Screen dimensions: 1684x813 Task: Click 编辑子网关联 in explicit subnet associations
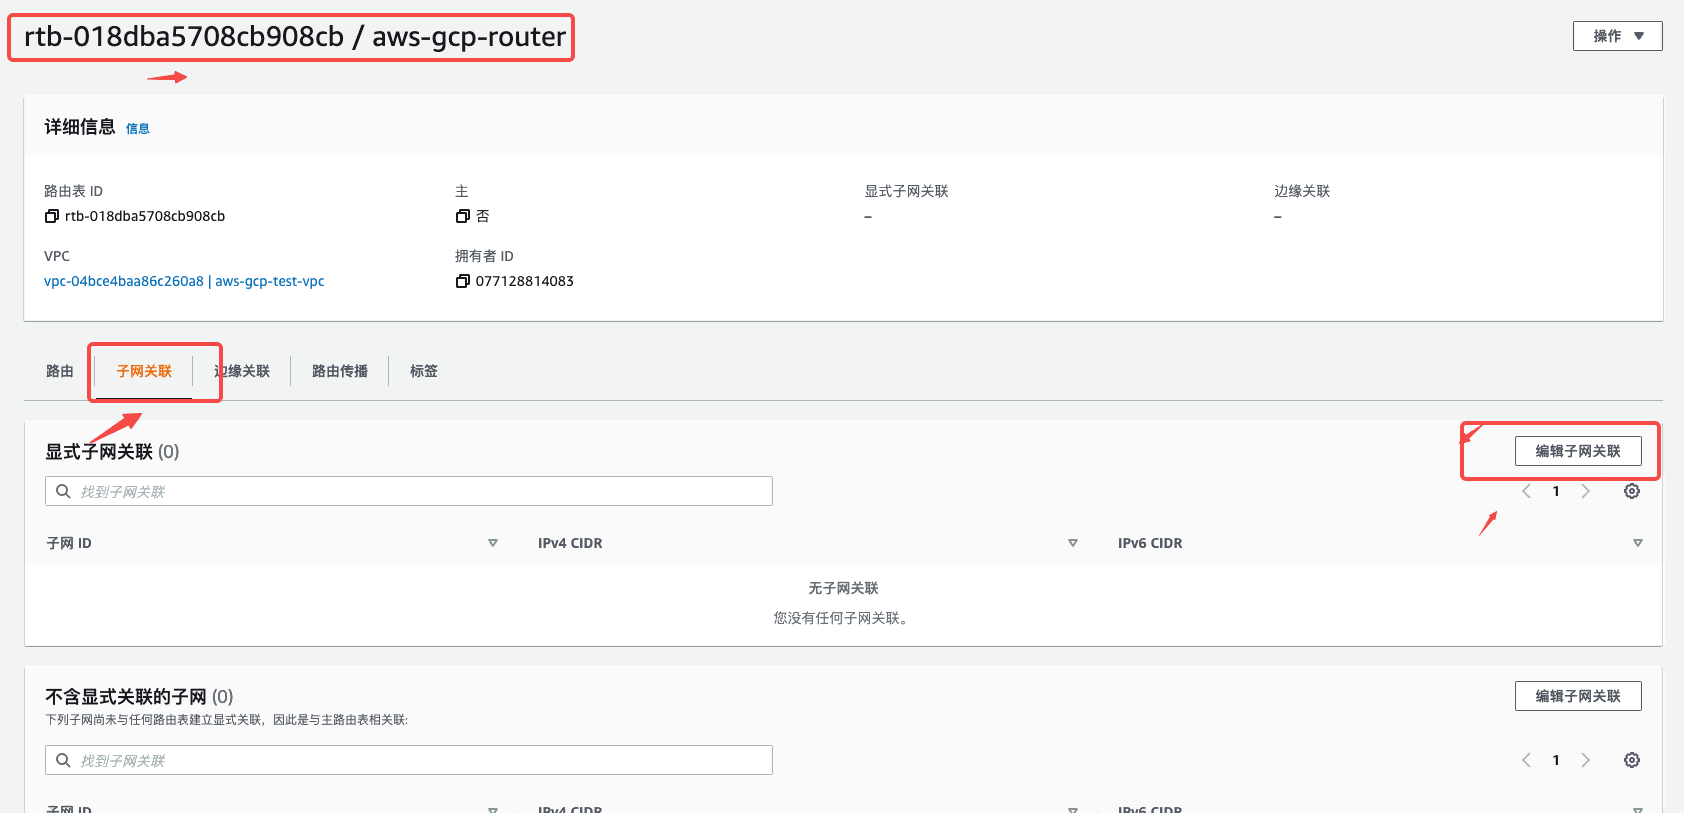1578,451
